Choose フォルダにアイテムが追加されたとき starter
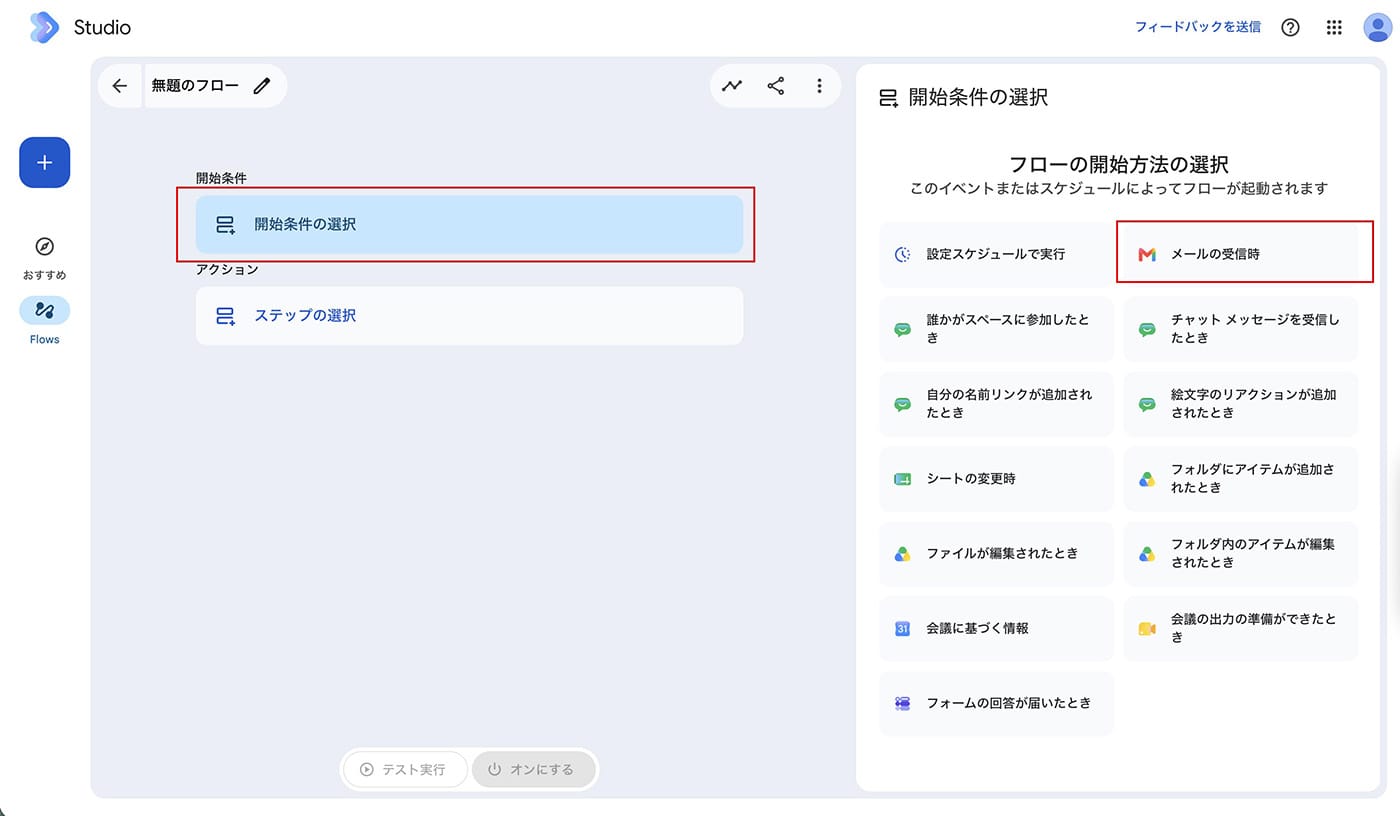1400x816 pixels. [x=1241, y=479]
